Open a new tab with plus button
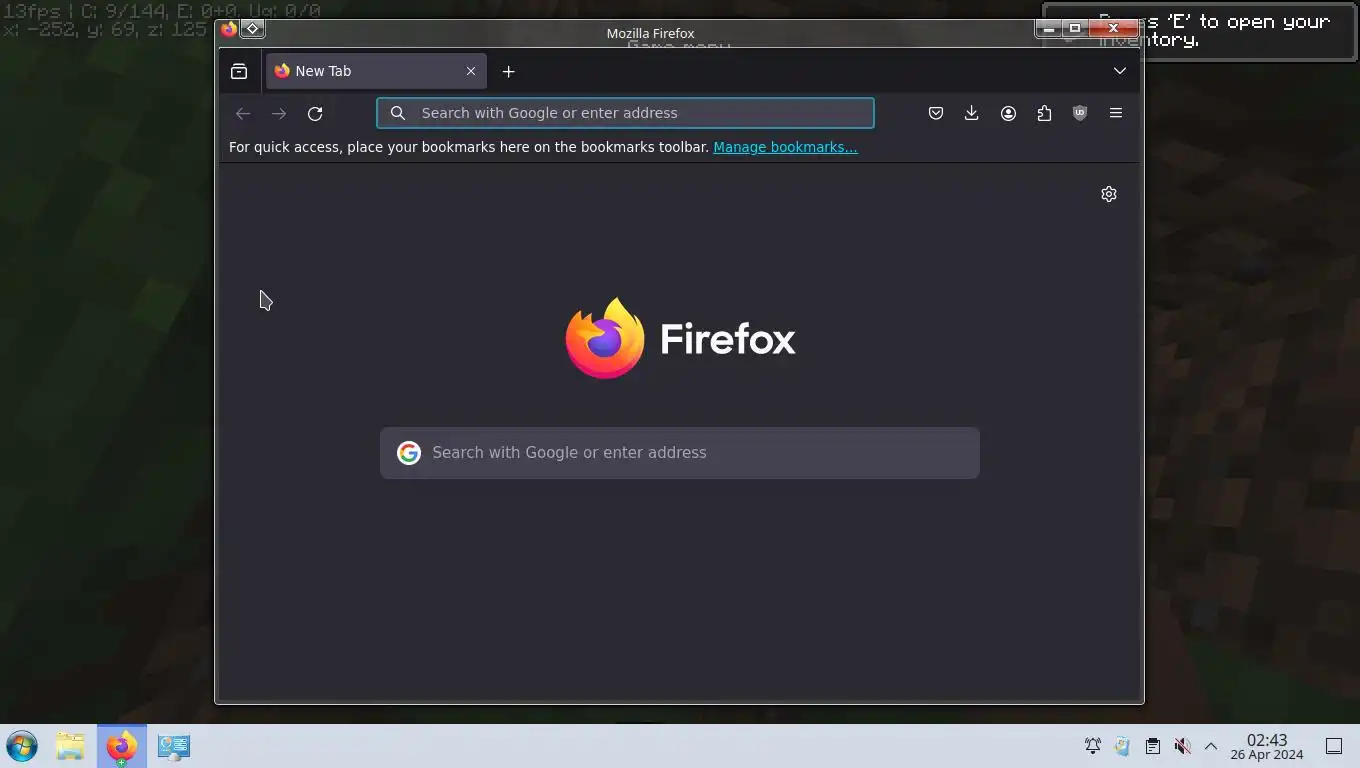Viewport: 1360px width, 768px height. (x=508, y=71)
